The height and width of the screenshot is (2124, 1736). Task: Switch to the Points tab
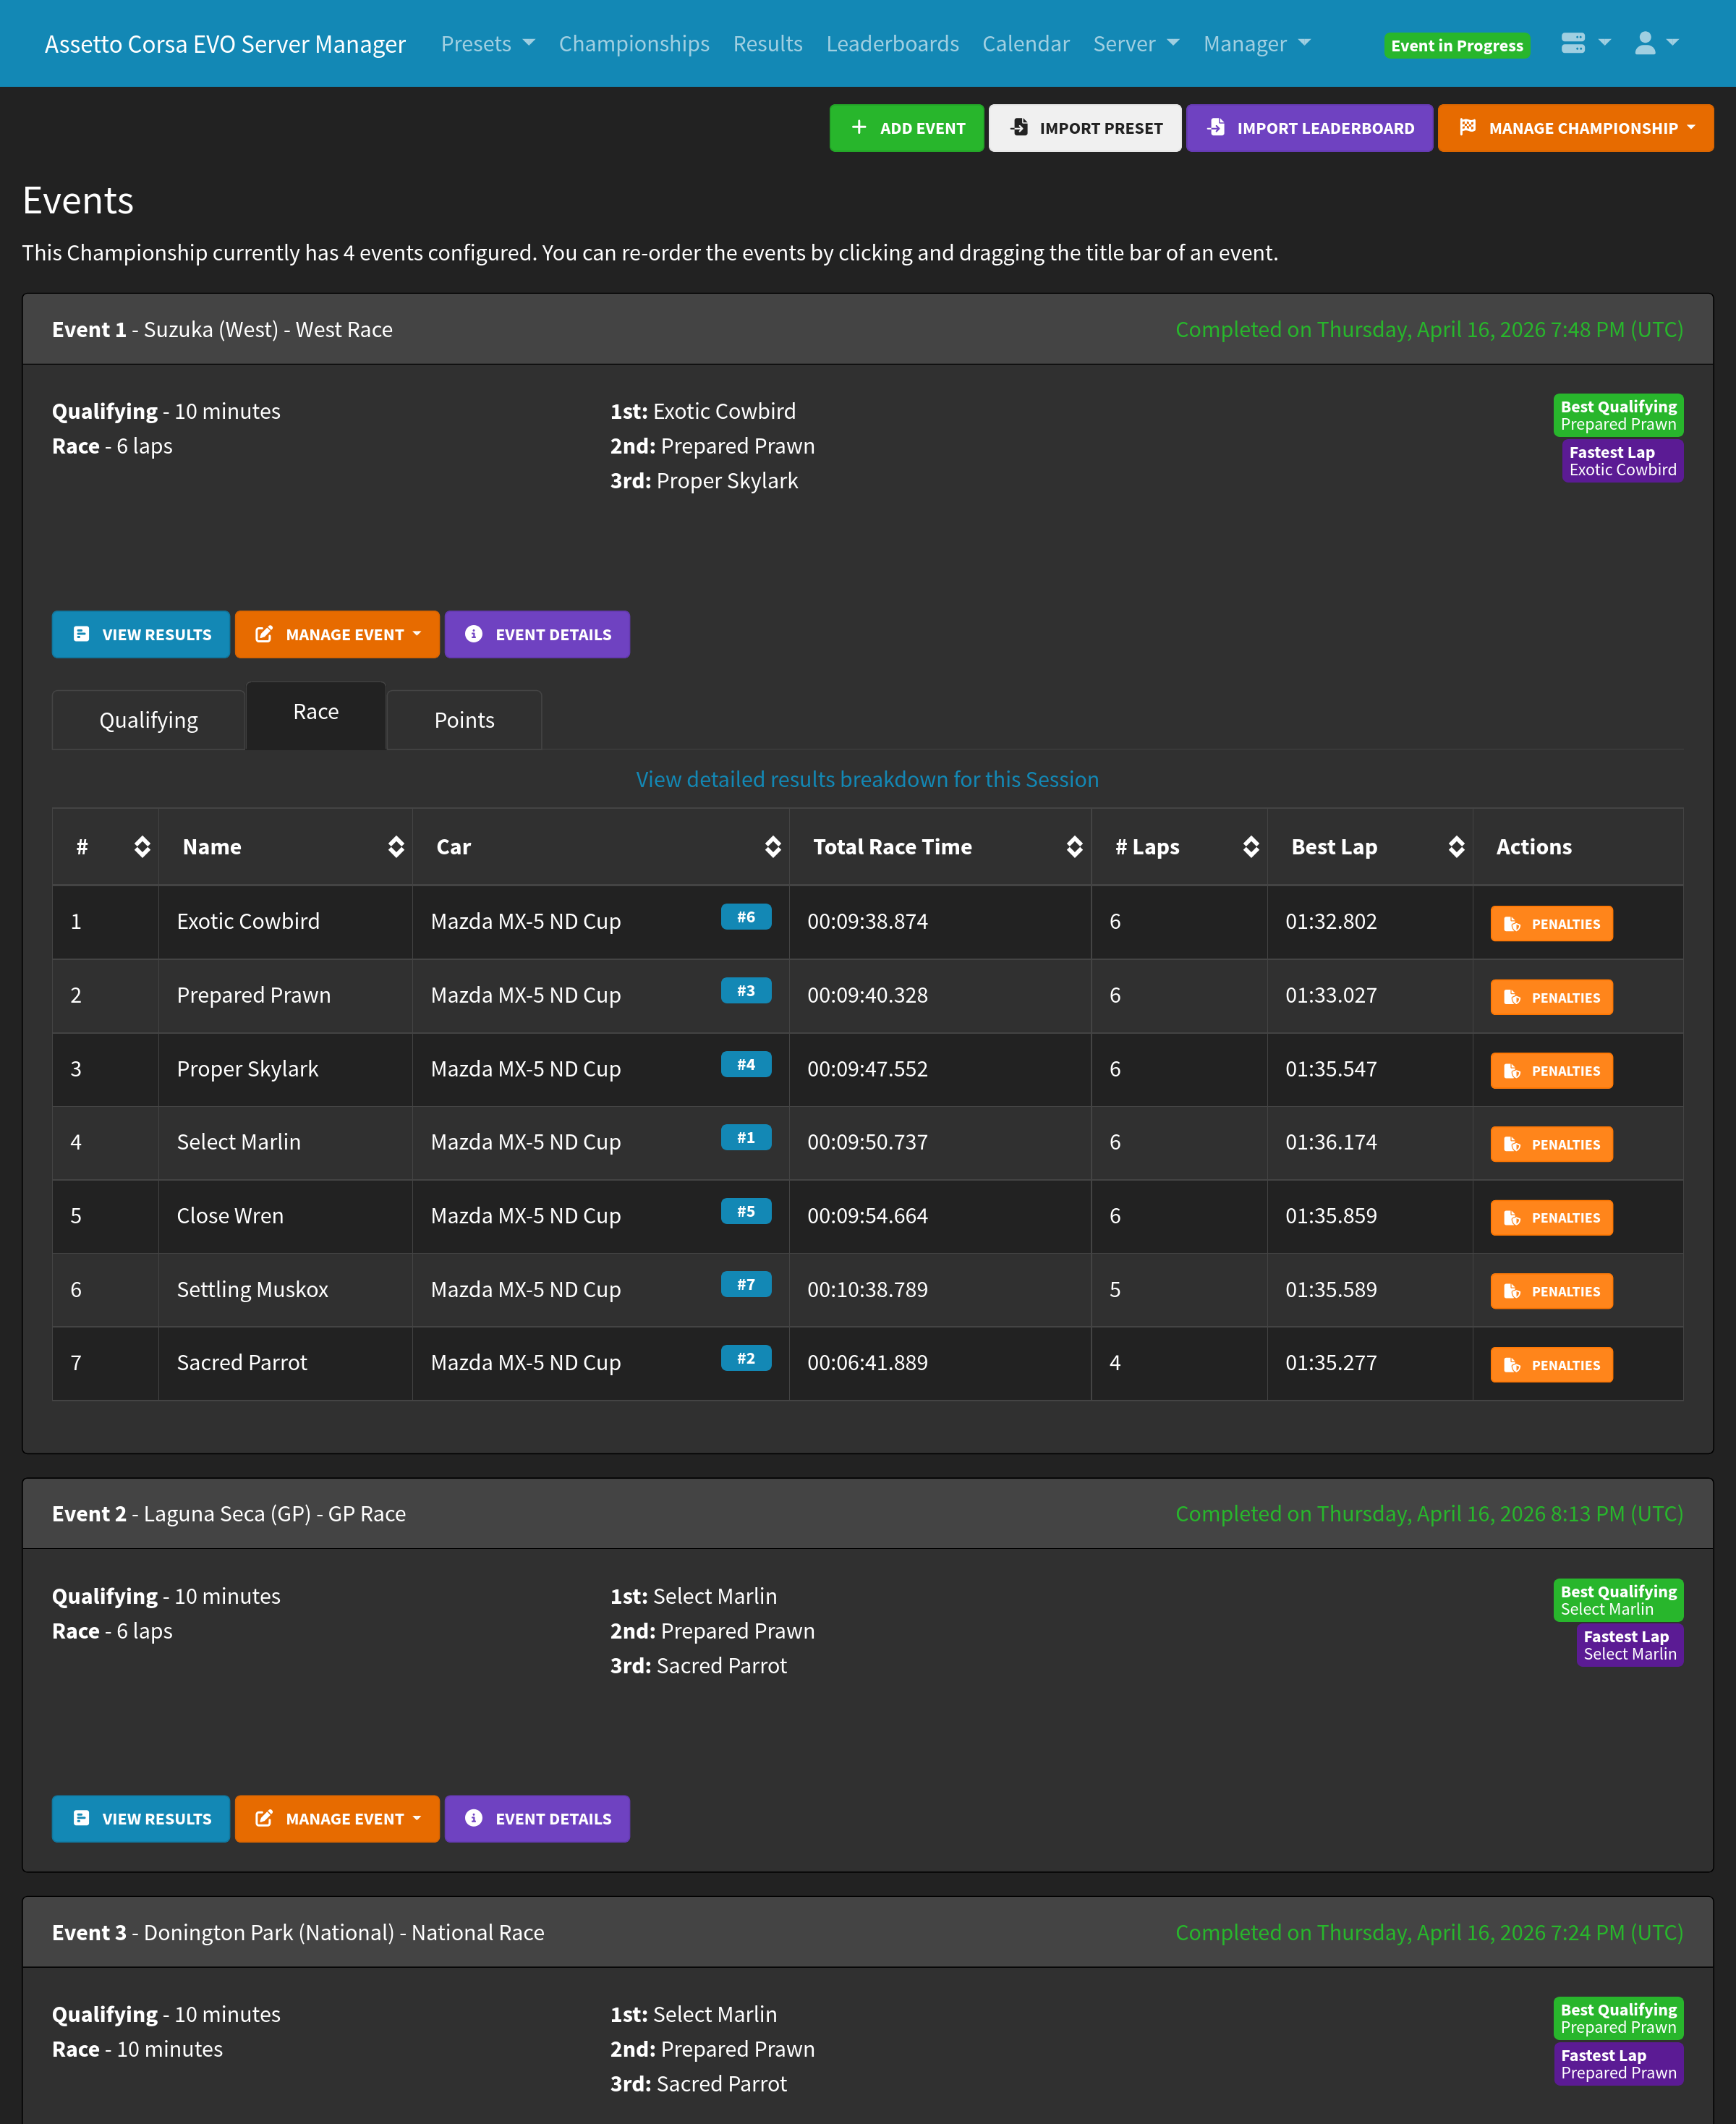point(464,720)
